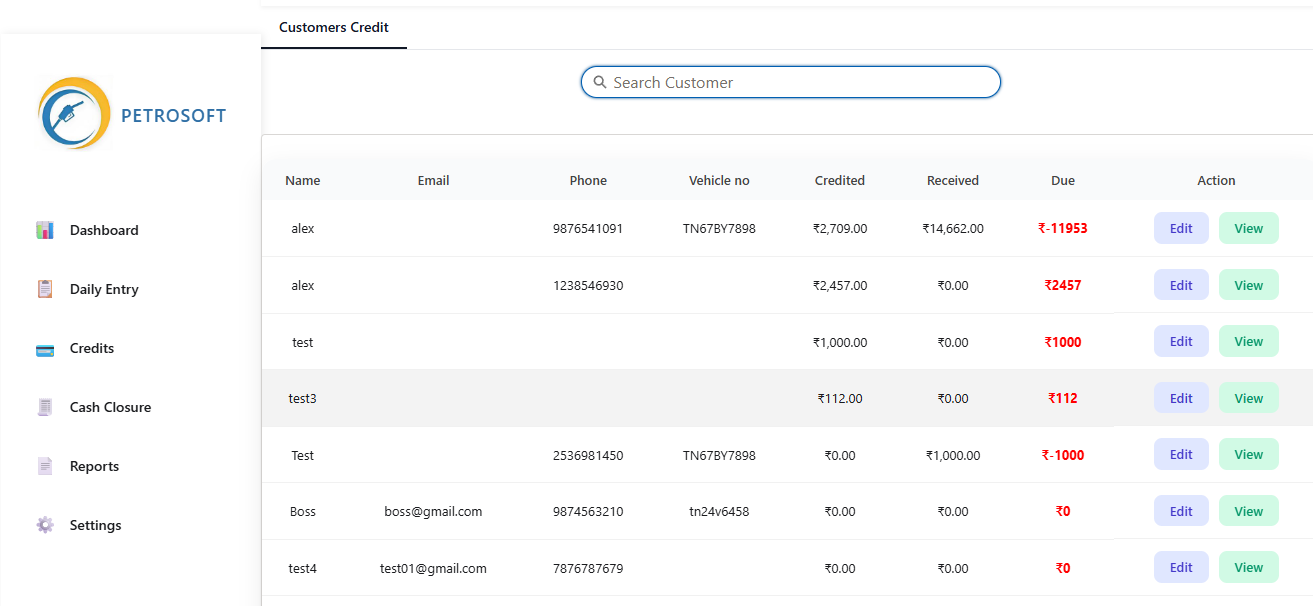Click the Action column header
1313x606 pixels.
(1216, 181)
